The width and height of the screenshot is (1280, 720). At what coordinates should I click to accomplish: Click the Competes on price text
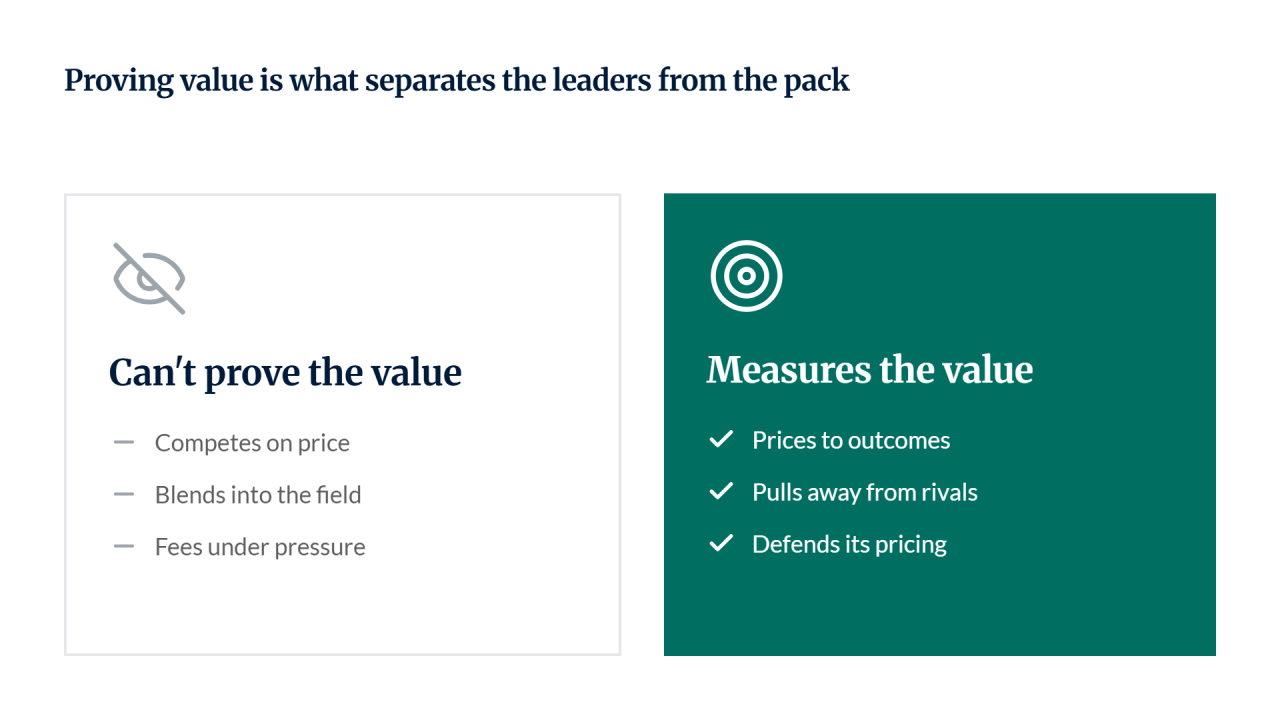[x=252, y=443]
